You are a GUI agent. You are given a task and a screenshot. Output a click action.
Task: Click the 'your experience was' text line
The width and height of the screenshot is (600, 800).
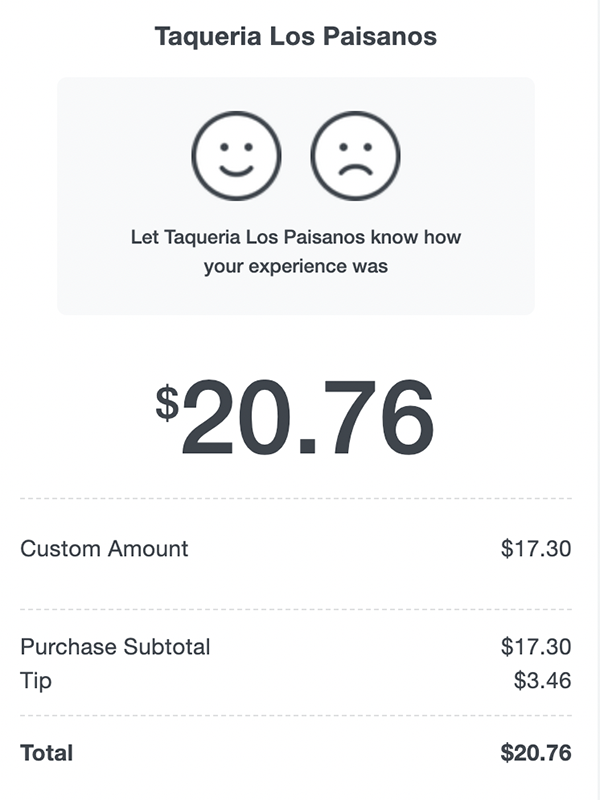(x=295, y=267)
